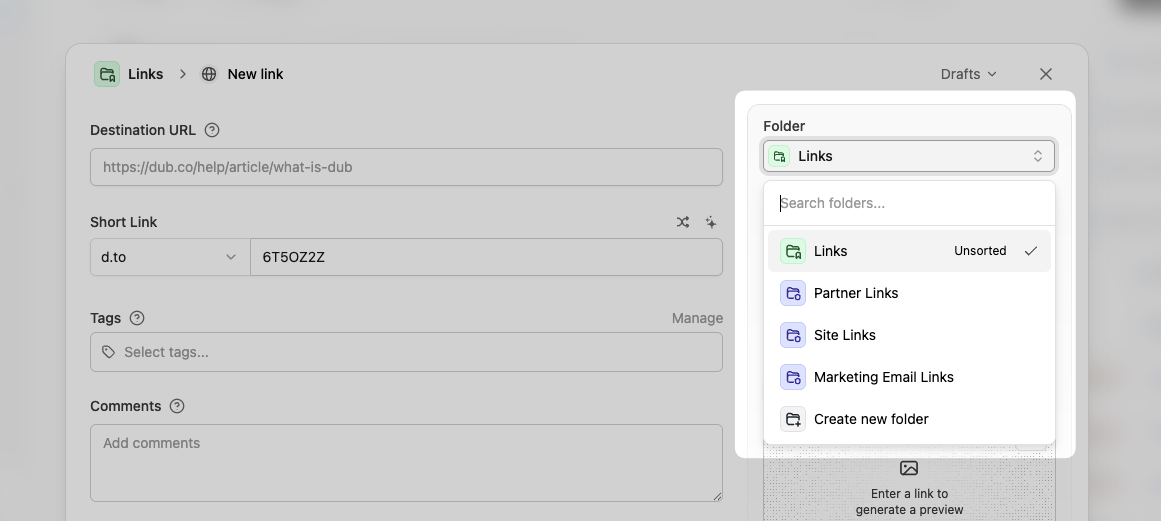Click the Add comments text area
Viewport: 1161px width, 521px height.
[x=406, y=463]
